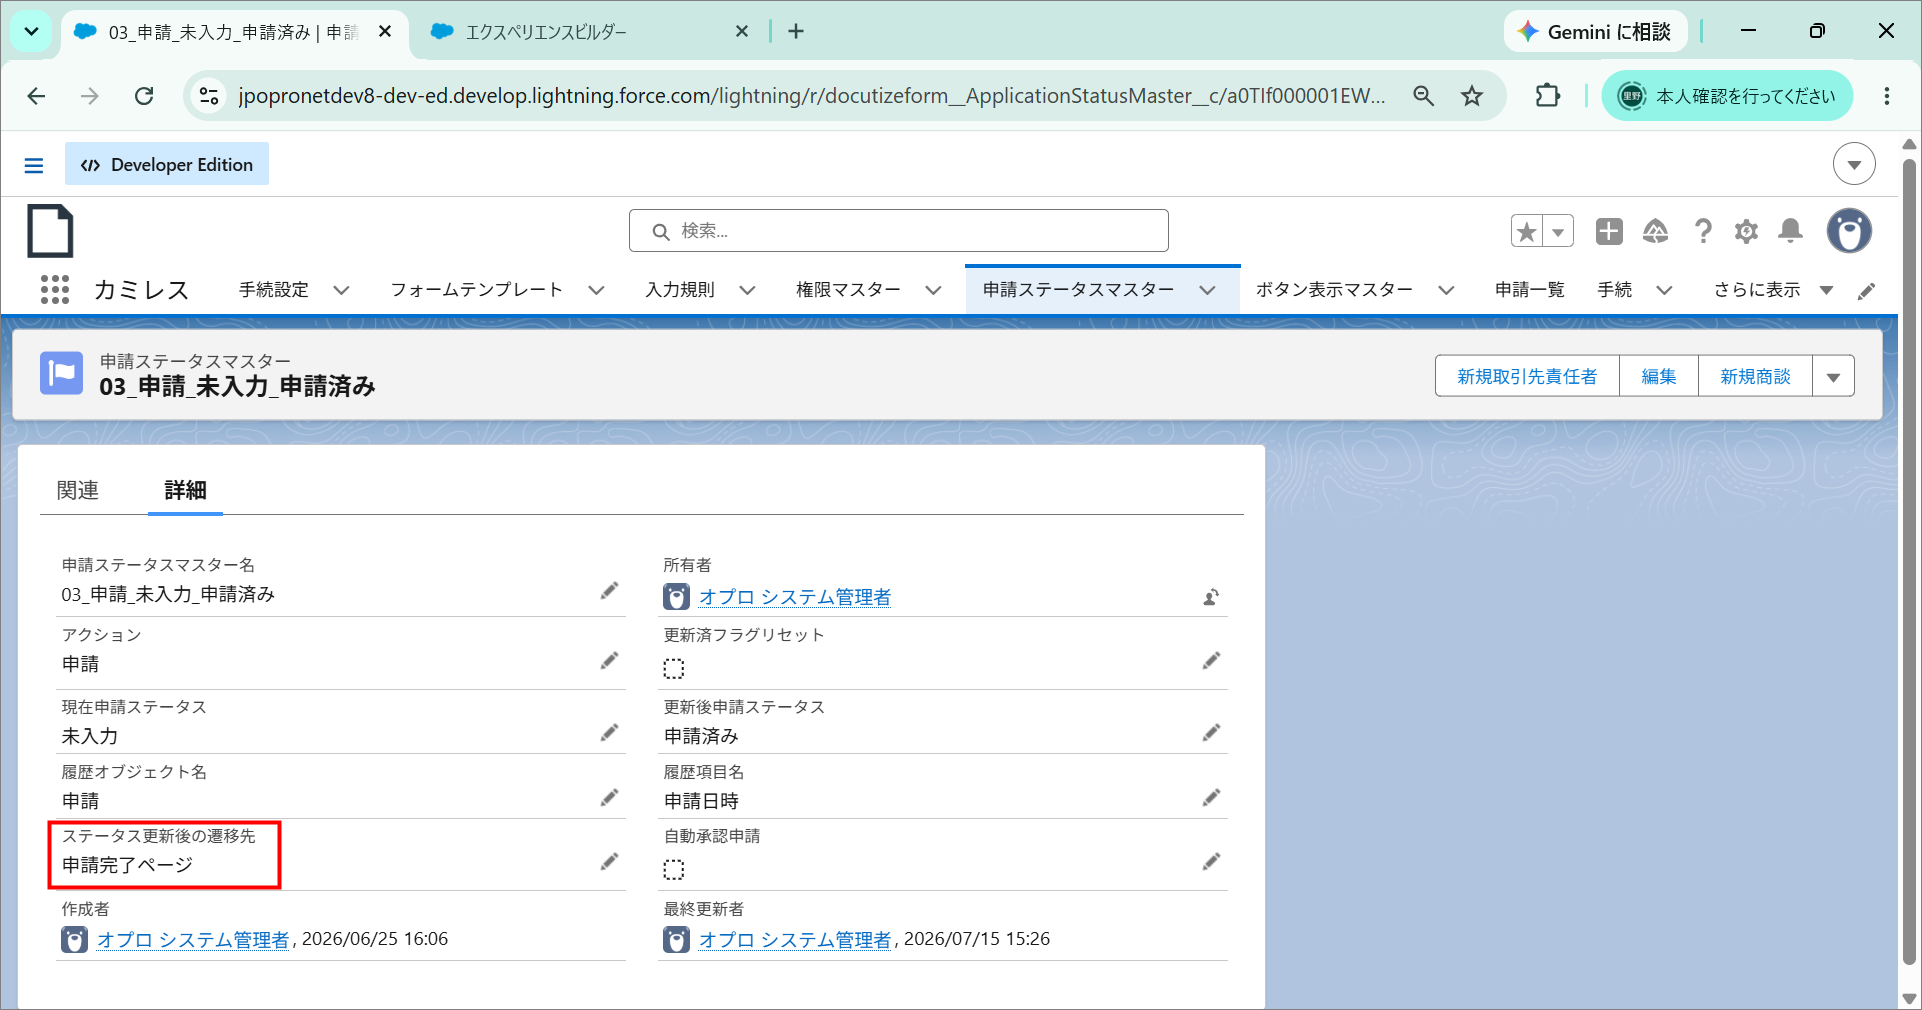This screenshot has width=1922, height=1010.
Task: Open the user profile avatar
Action: click(1849, 231)
